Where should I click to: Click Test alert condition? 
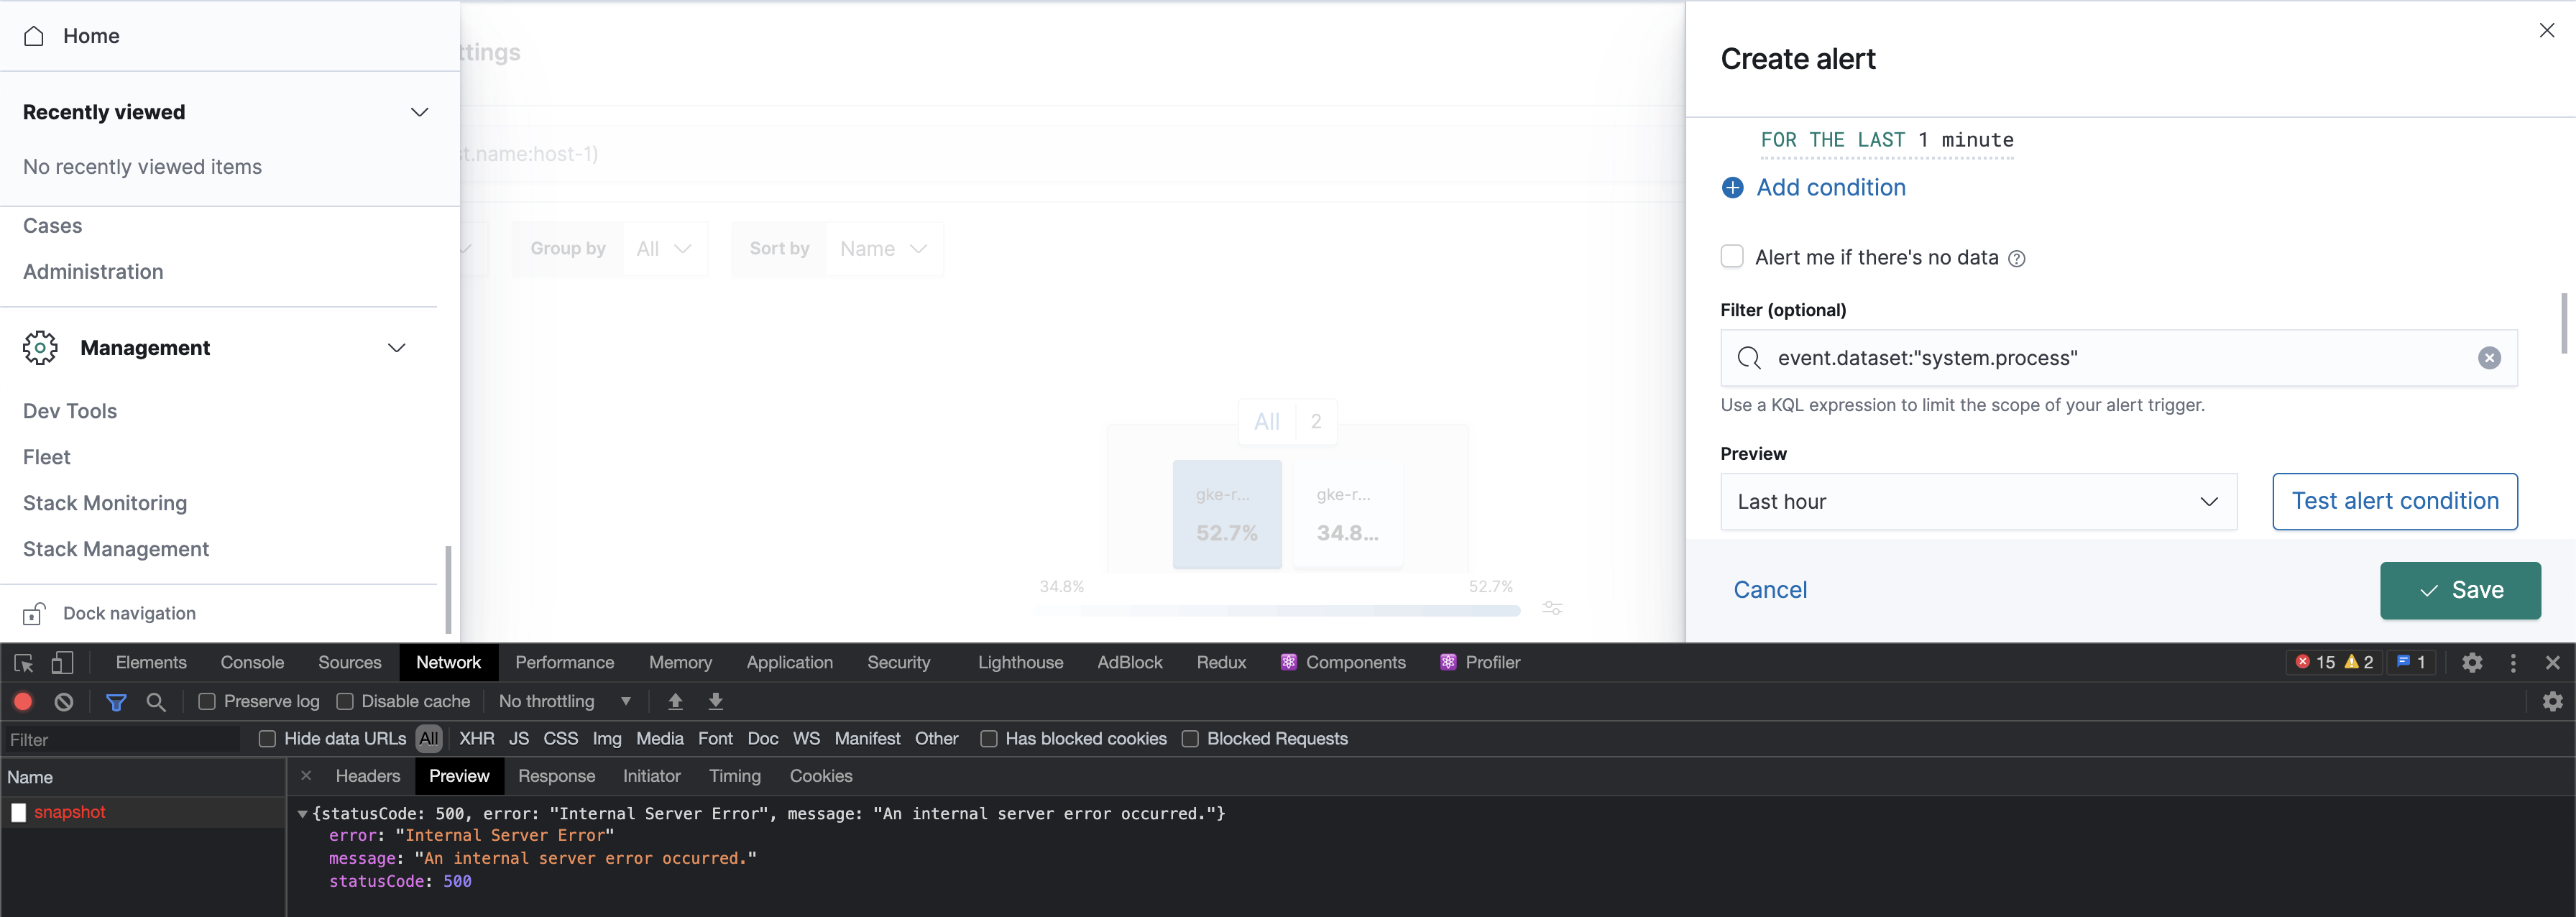pyautogui.click(x=2394, y=501)
